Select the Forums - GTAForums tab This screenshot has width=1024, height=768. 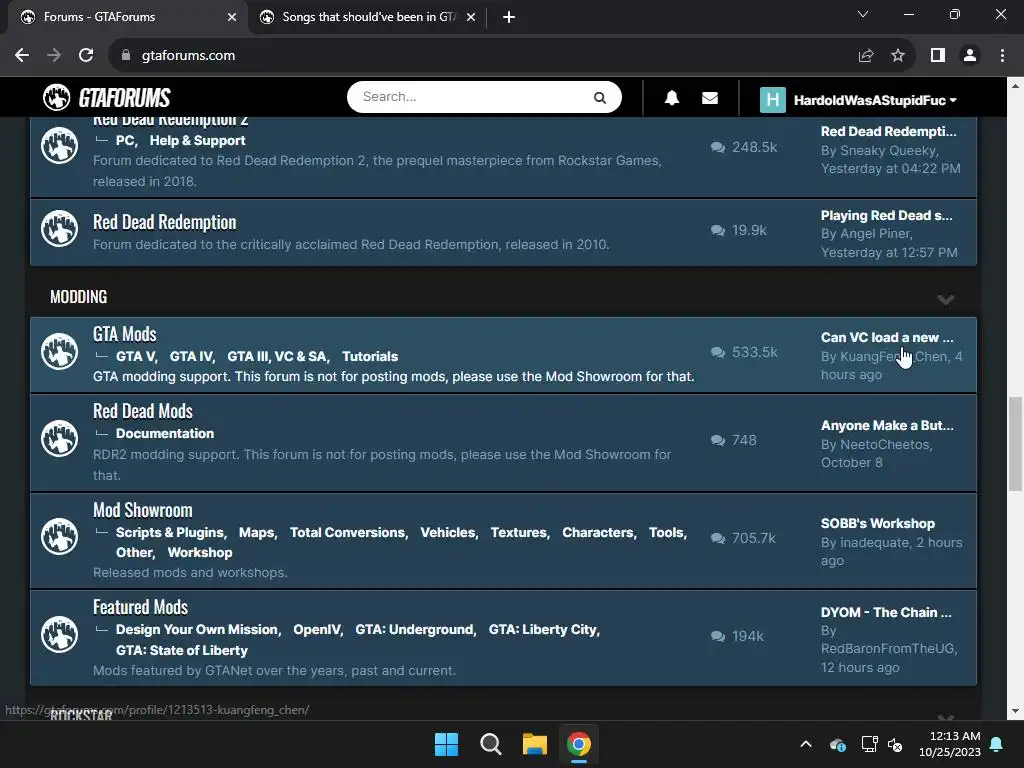coord(127,17)
